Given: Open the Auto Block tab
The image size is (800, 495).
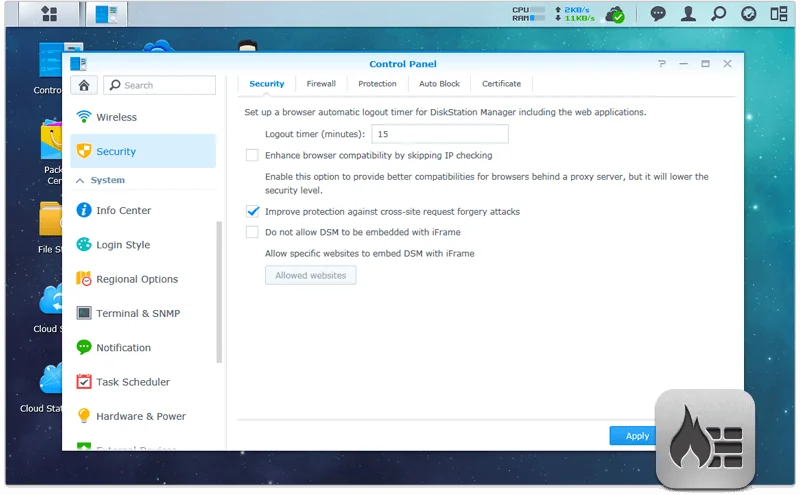Looking at the screenshot, I should coord(439,84).
